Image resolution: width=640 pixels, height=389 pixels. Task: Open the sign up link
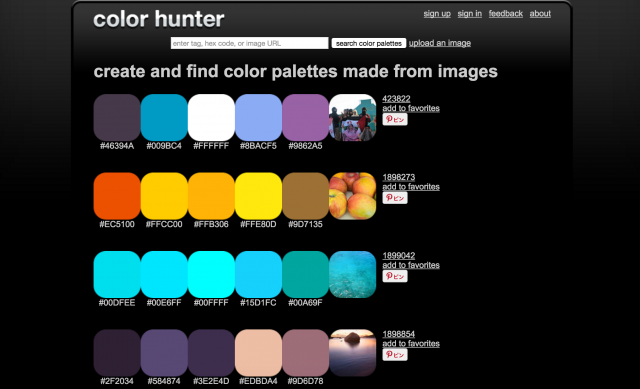pyautogui.click(x=437, y=13)
